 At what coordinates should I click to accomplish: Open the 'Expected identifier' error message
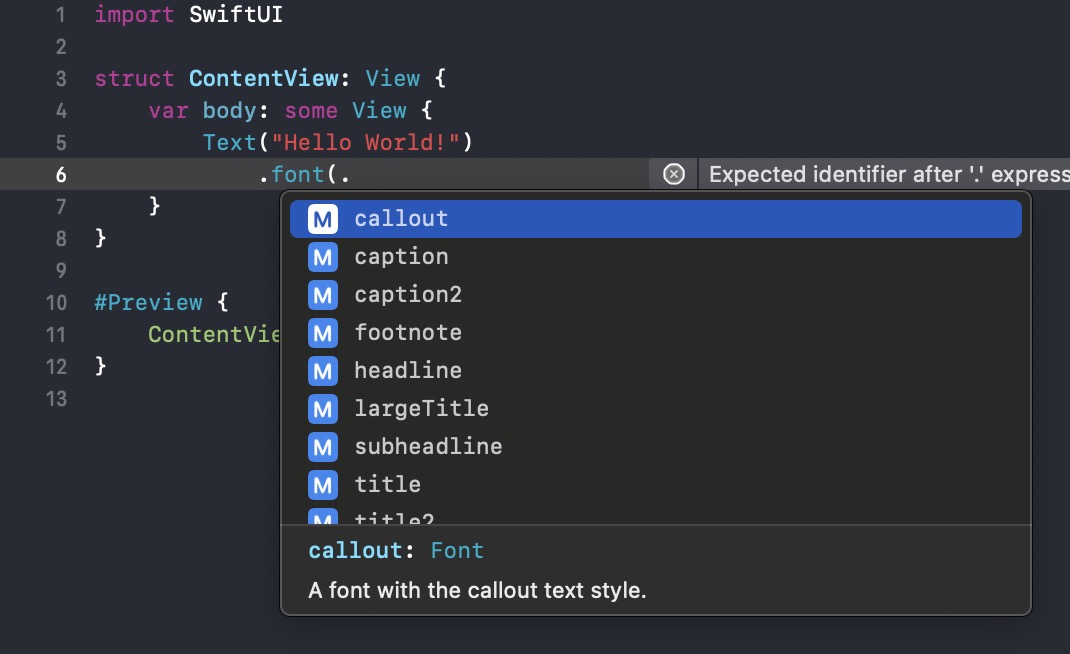[888, 174]
